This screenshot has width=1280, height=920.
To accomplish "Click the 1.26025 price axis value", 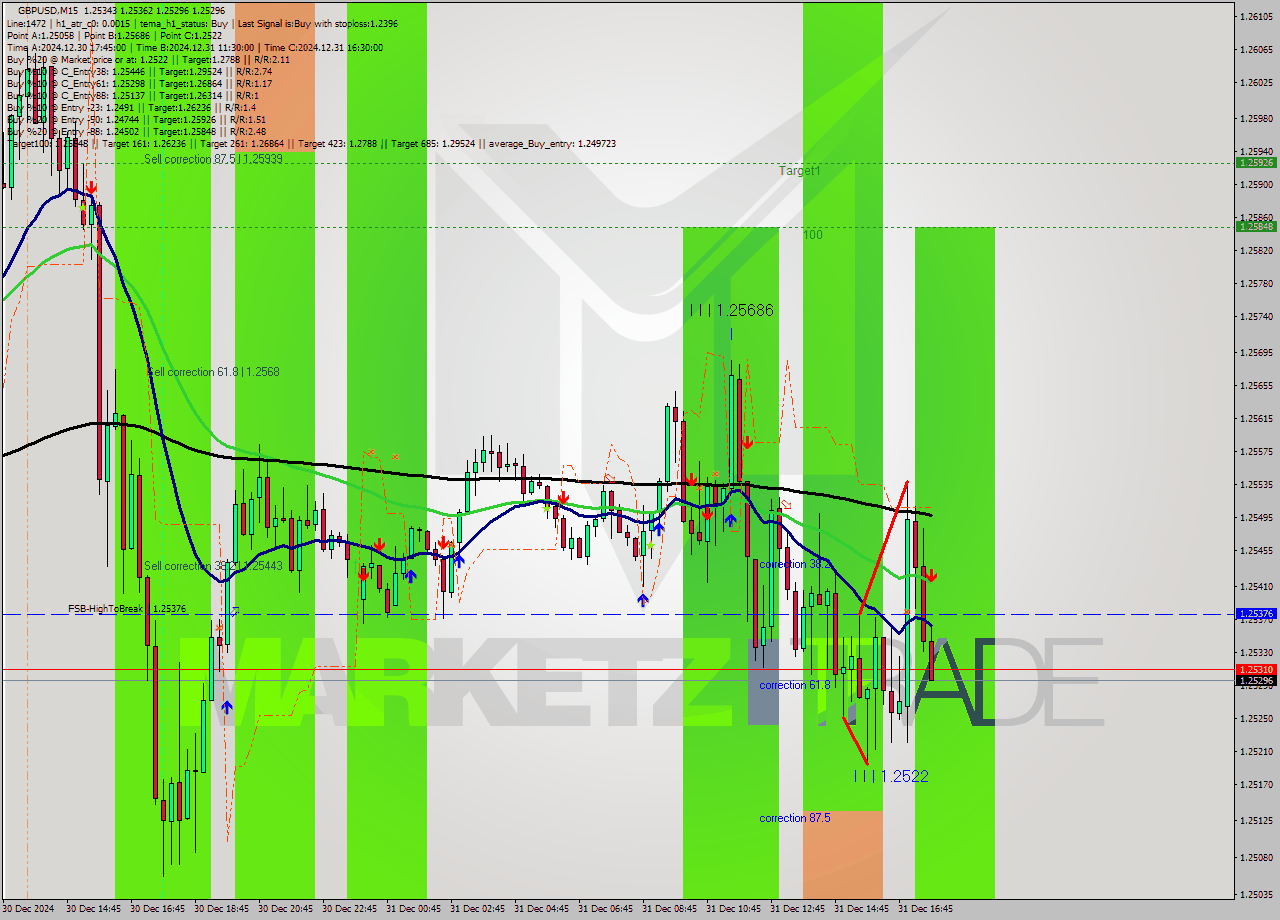I will click(1256, 82).
